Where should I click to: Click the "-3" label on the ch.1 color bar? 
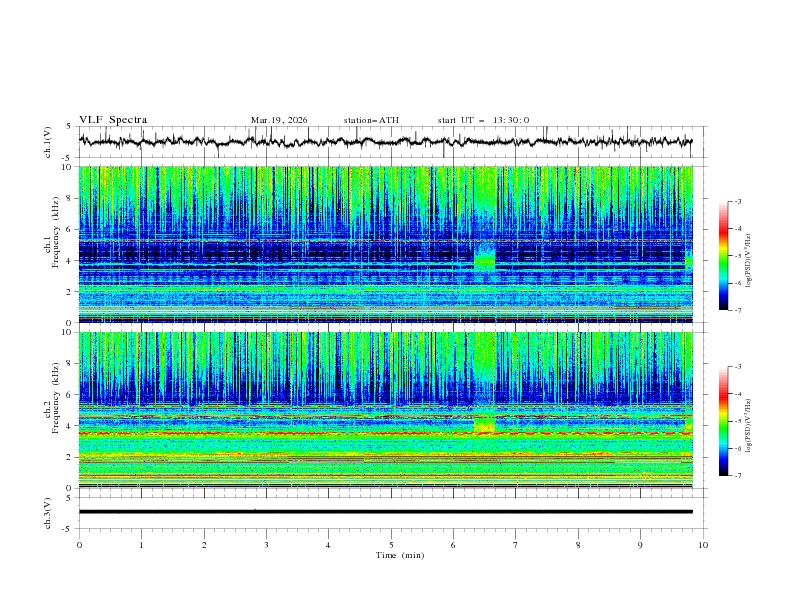737,201
